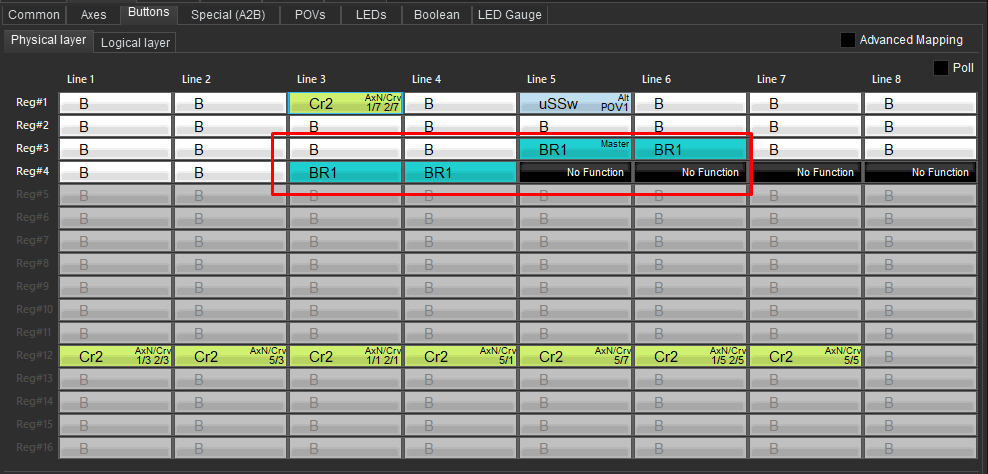The width and height of the screenshot is (988, 474).
Task: Select the Buttons tab
Action: [149, 13]
